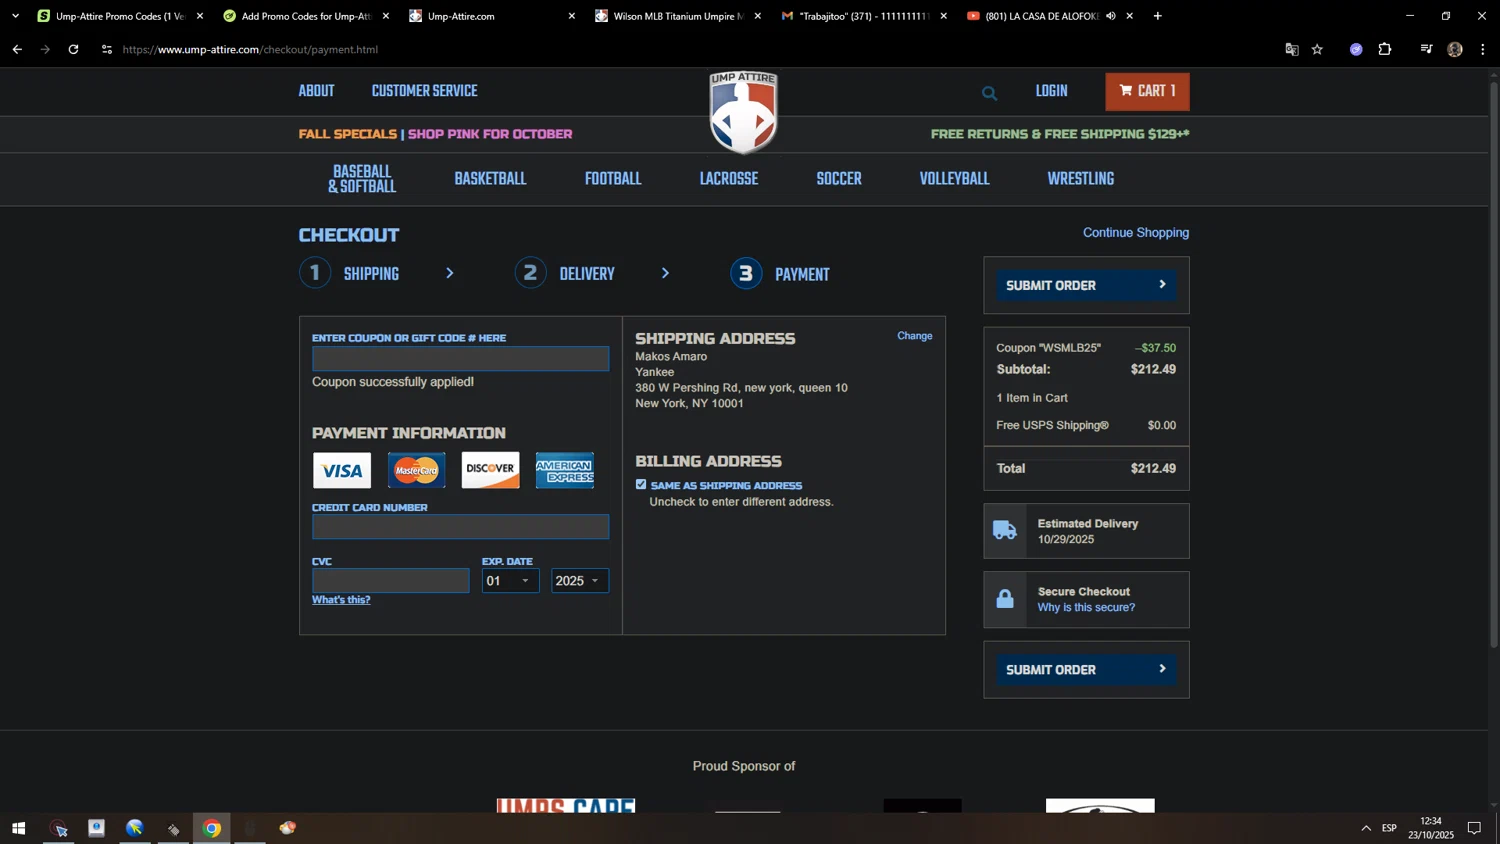Image resolution: width=1500 pixels, height=844 pixels.
Task: Go to checkout step 2 Delivery
Action: pyautogui.click(x=566, y=274)
